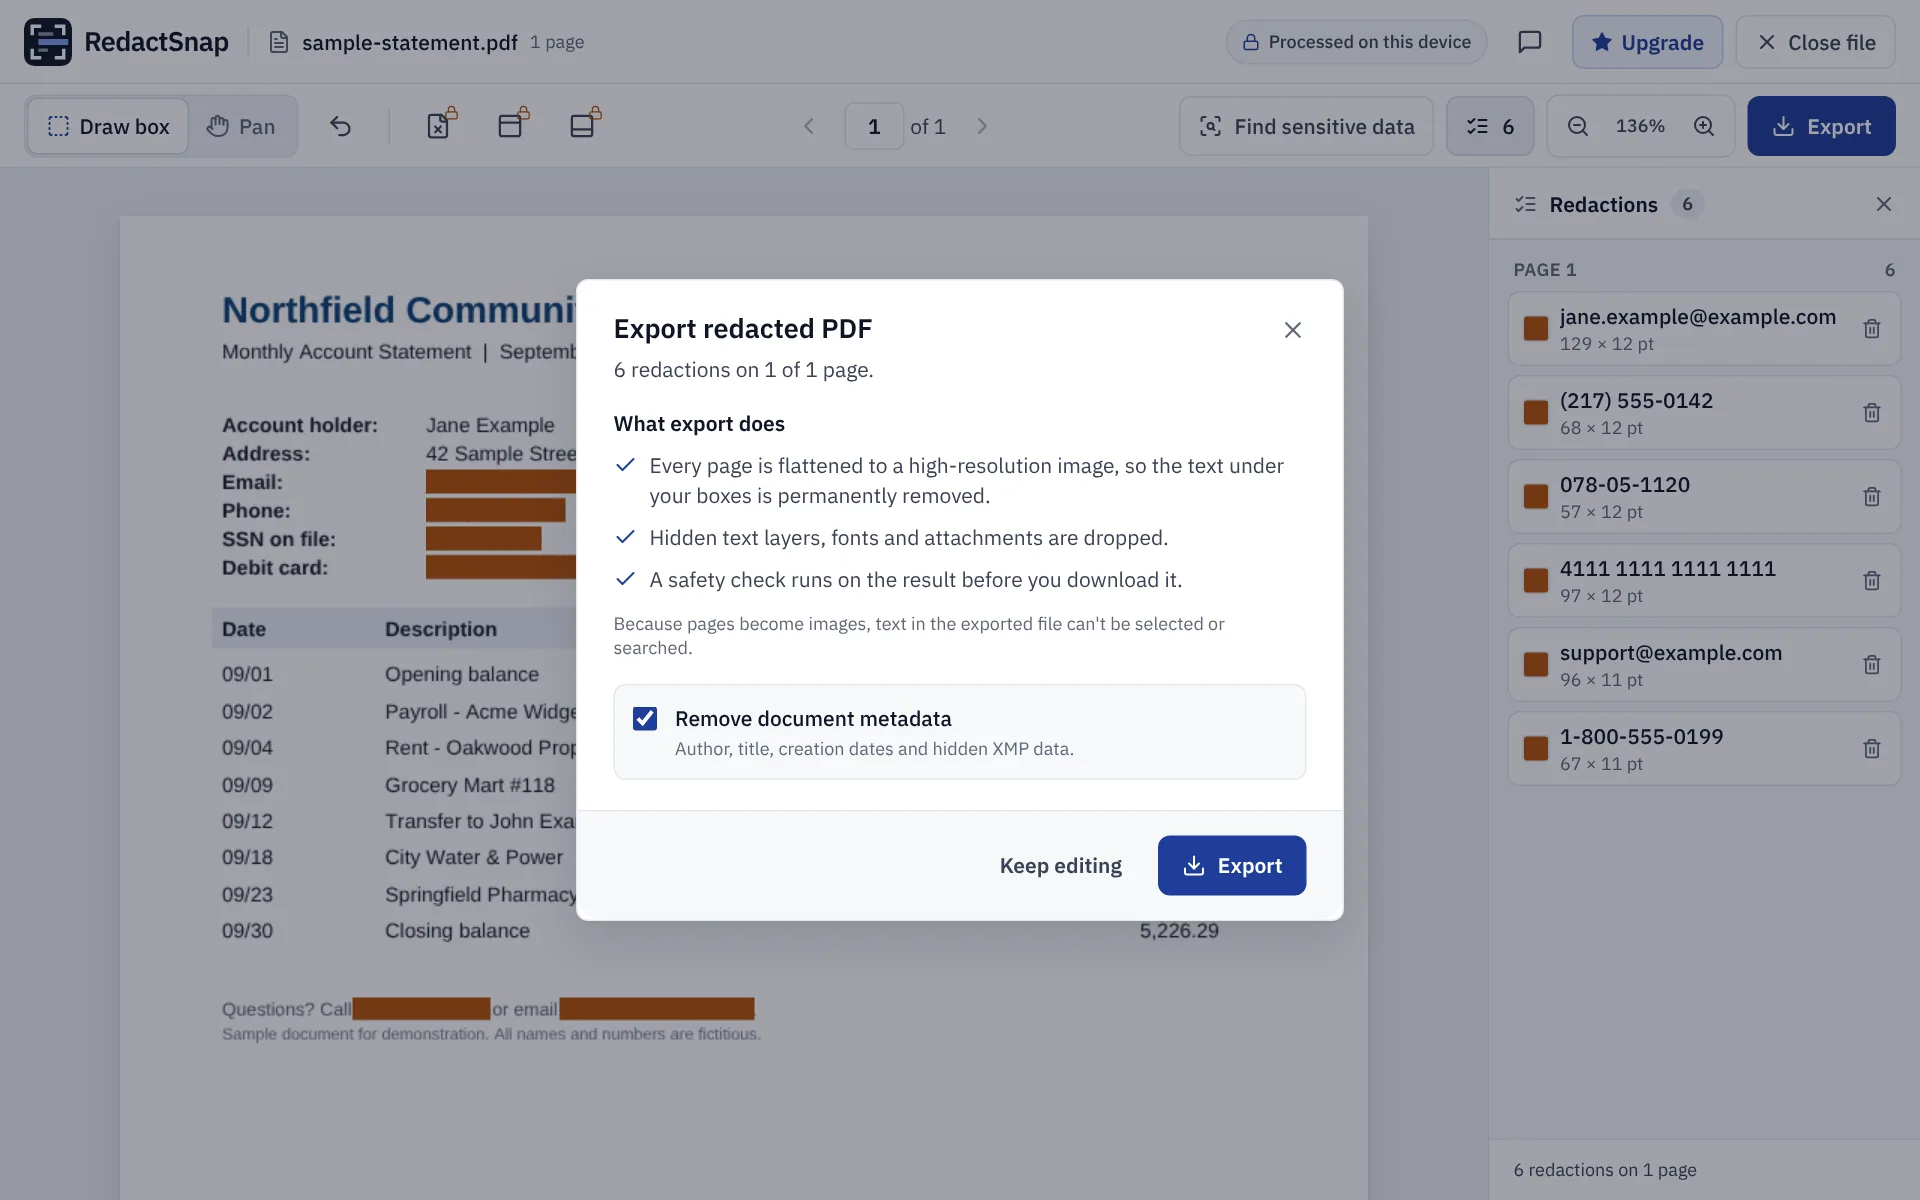Screen dimensions: 1920x1200
Task: Click the page number input field
Action: (x=874, y=126)
